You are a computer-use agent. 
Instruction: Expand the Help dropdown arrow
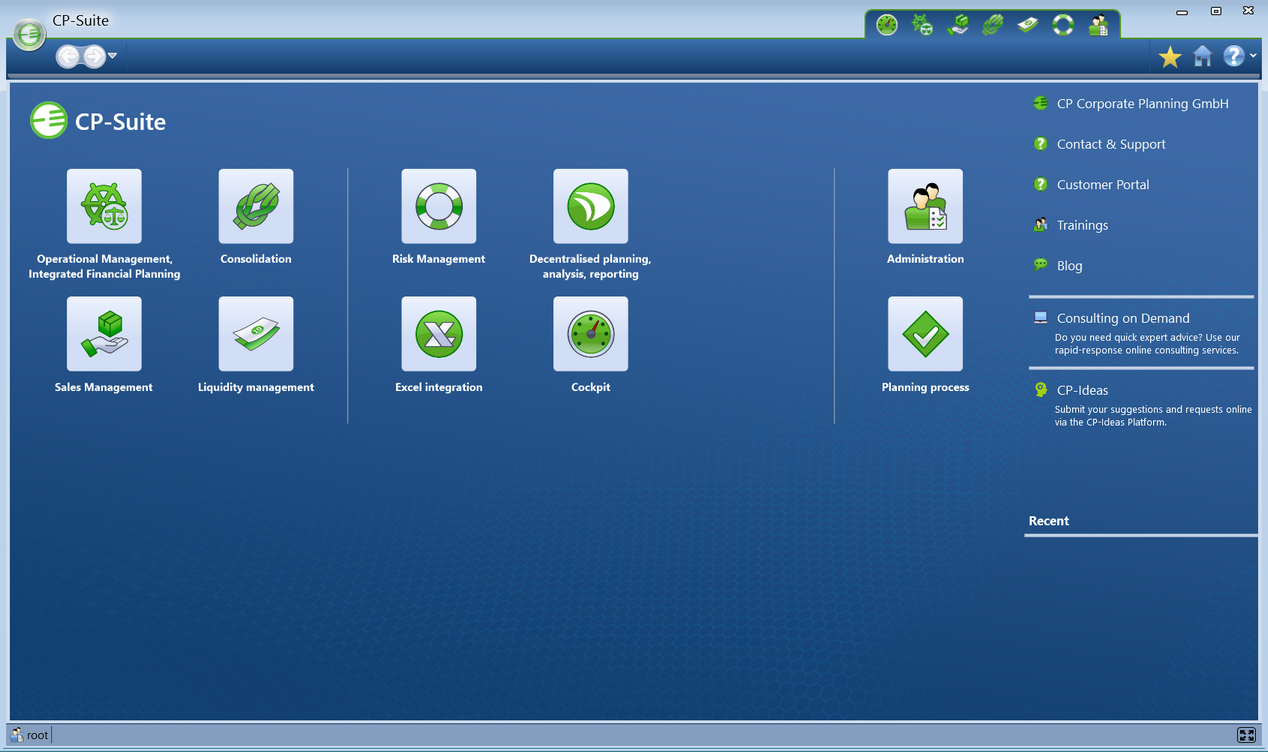click(x=1253, y=56)
